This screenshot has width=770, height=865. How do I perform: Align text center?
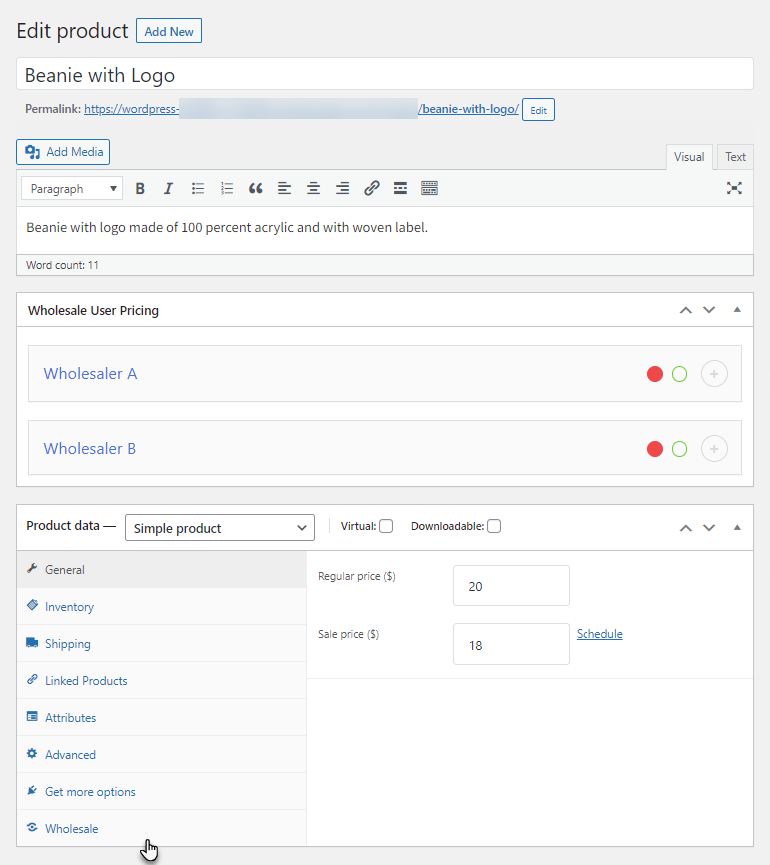313,189
